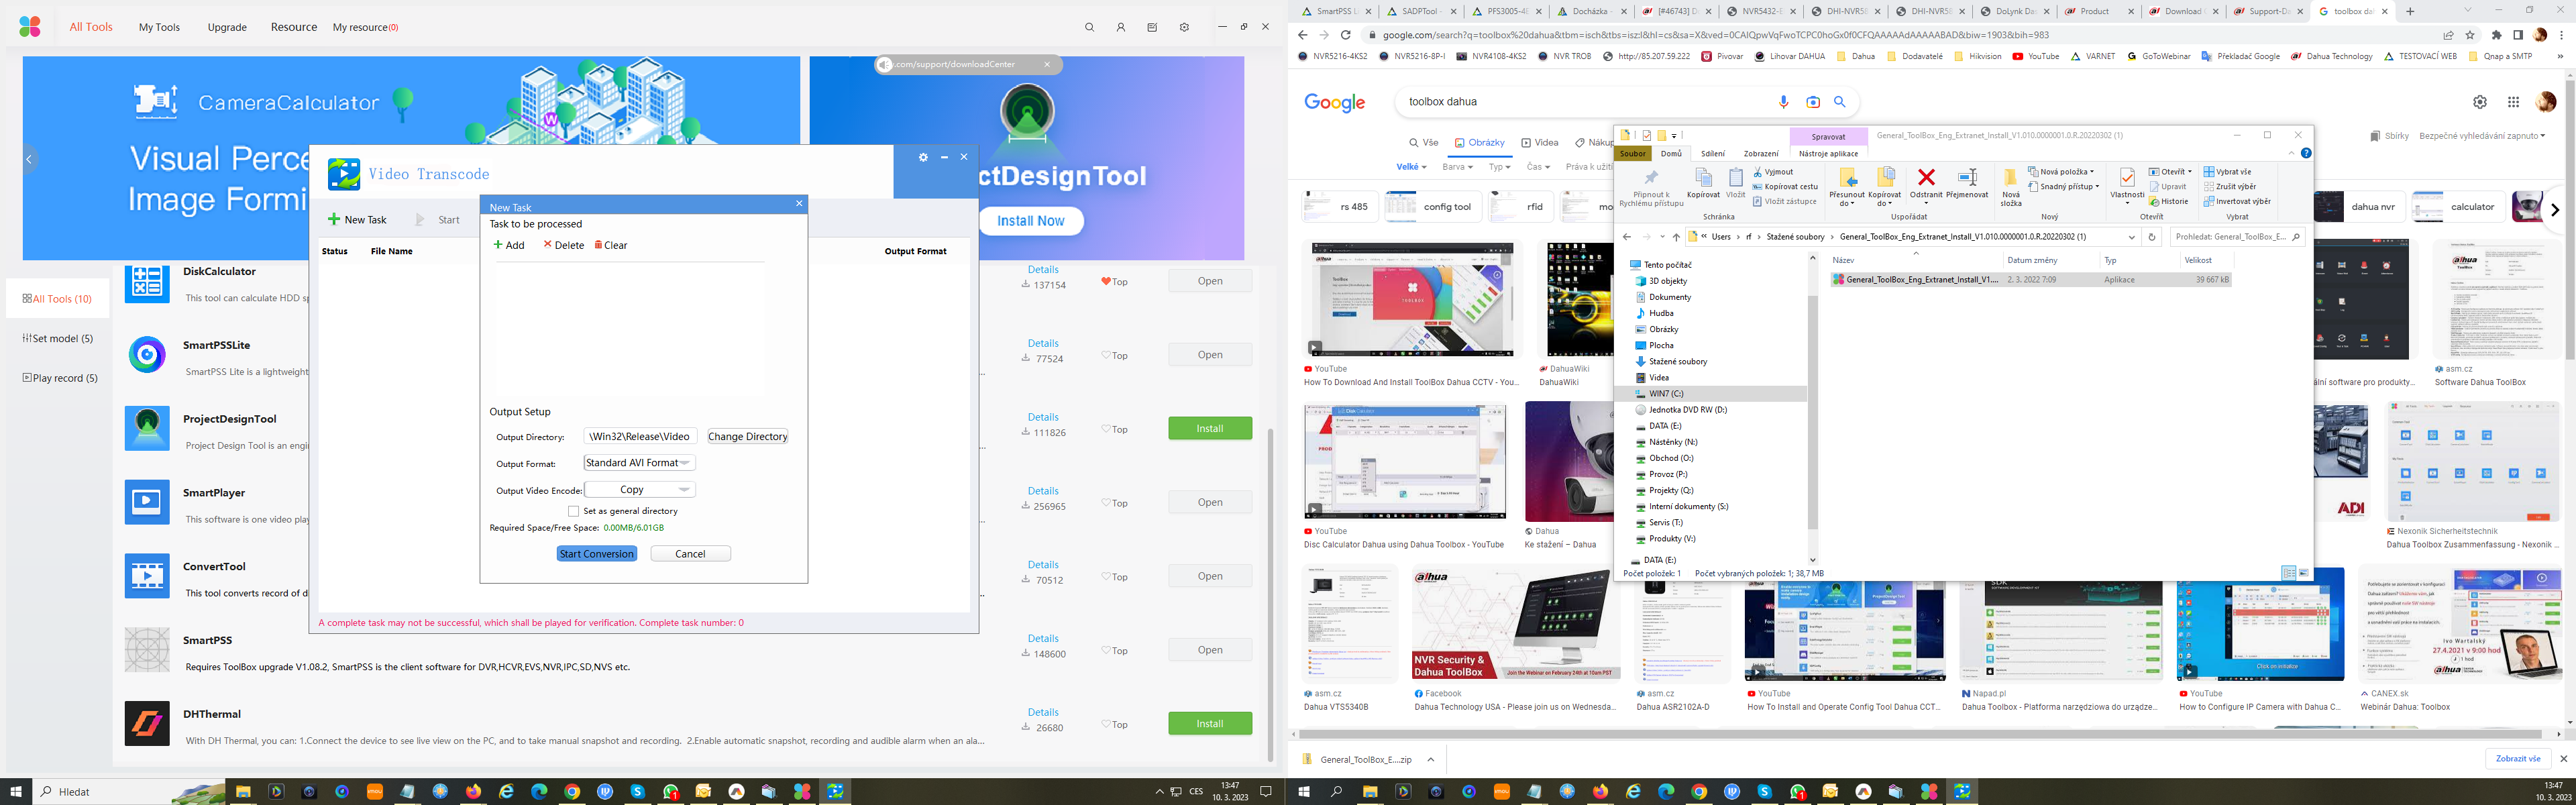
Task: Click the ProjectDesignTool icon in list
Action: (x=147, y=428)
